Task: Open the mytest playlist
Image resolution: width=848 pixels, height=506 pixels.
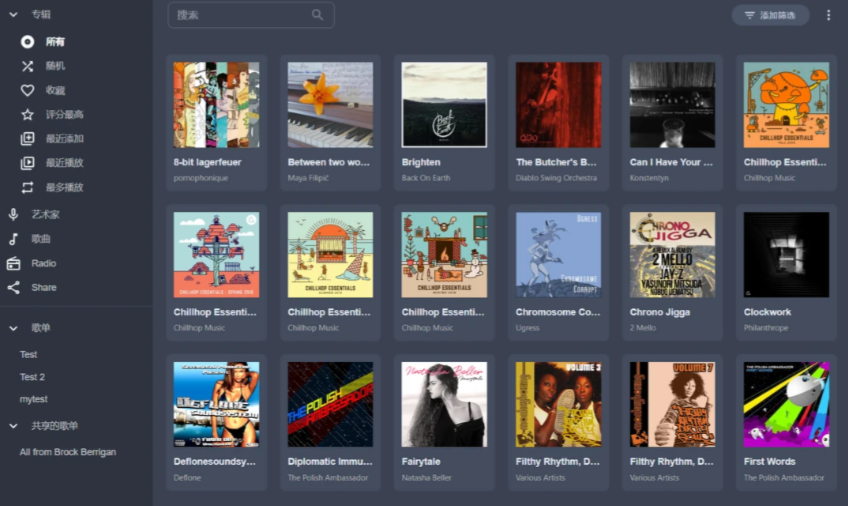Action: [x=34, y=399]
